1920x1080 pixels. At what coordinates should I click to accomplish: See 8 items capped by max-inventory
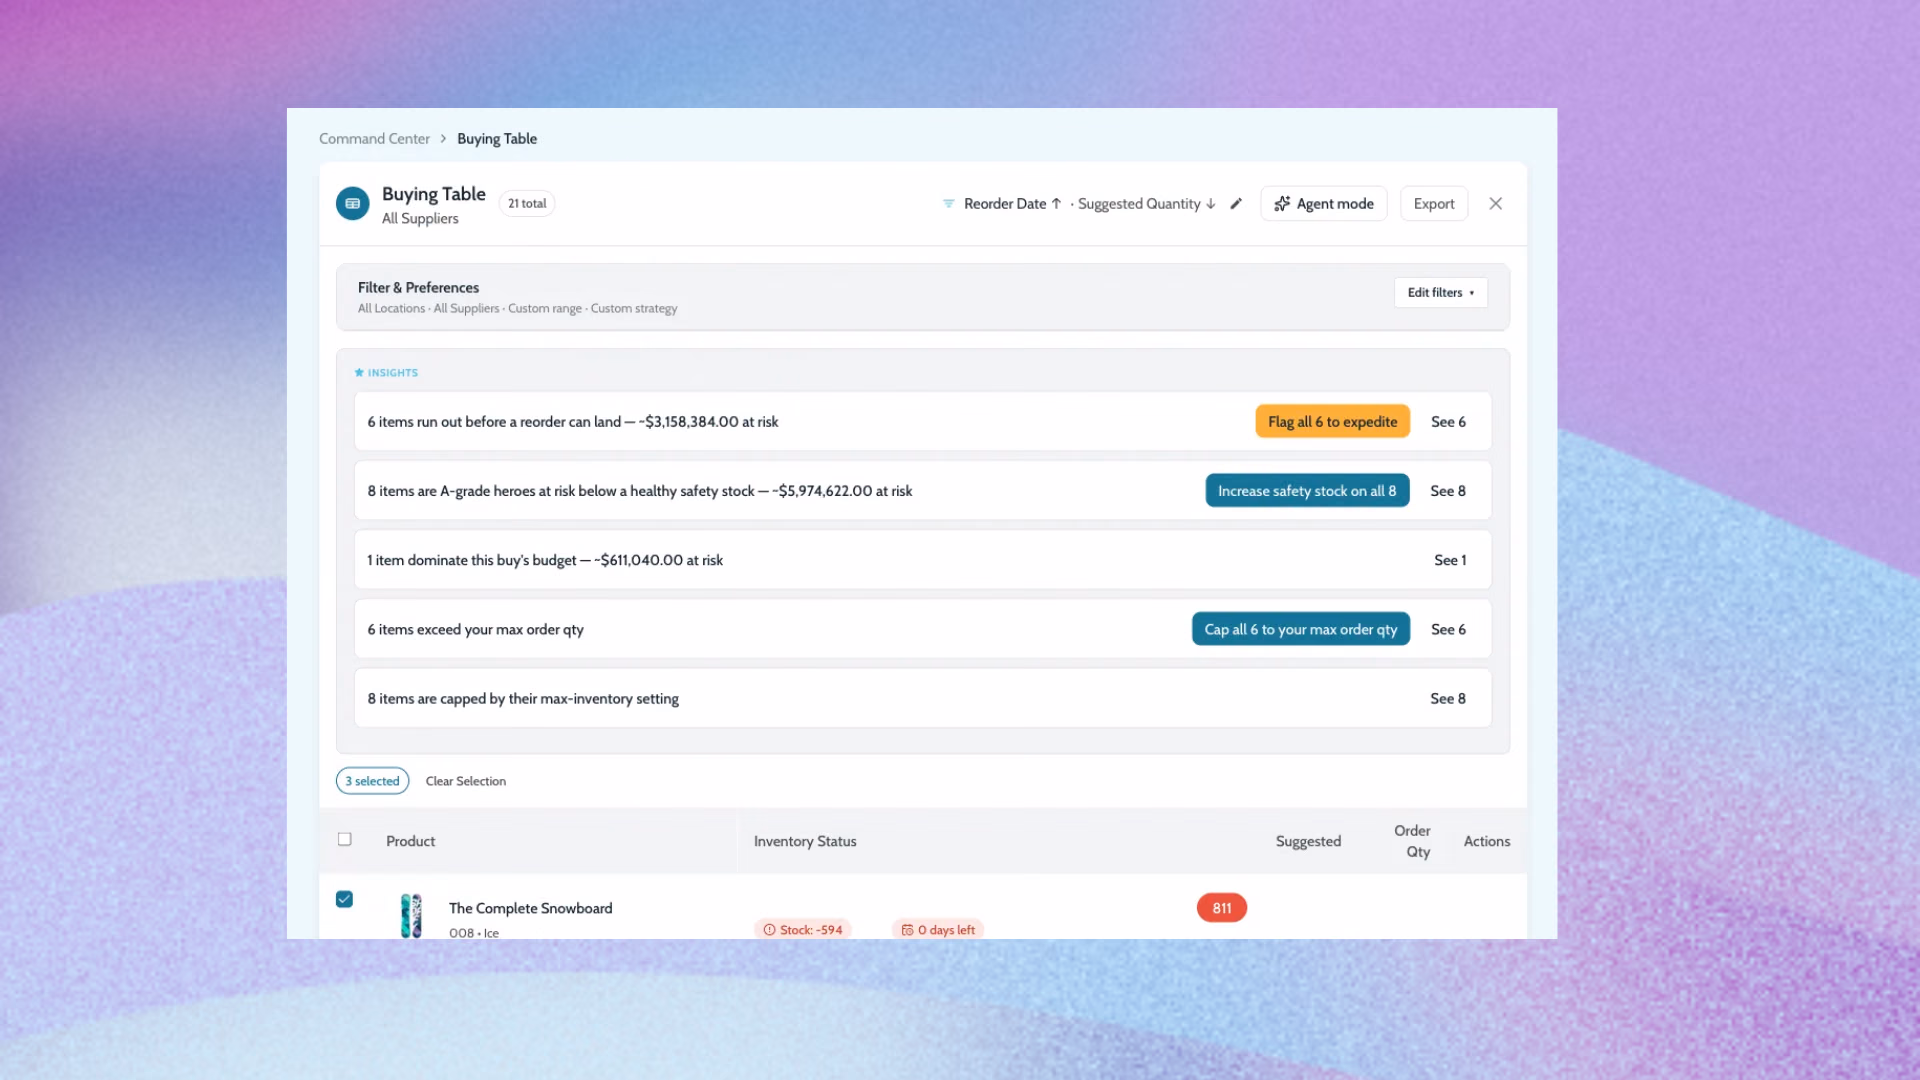pos(1448,699)
